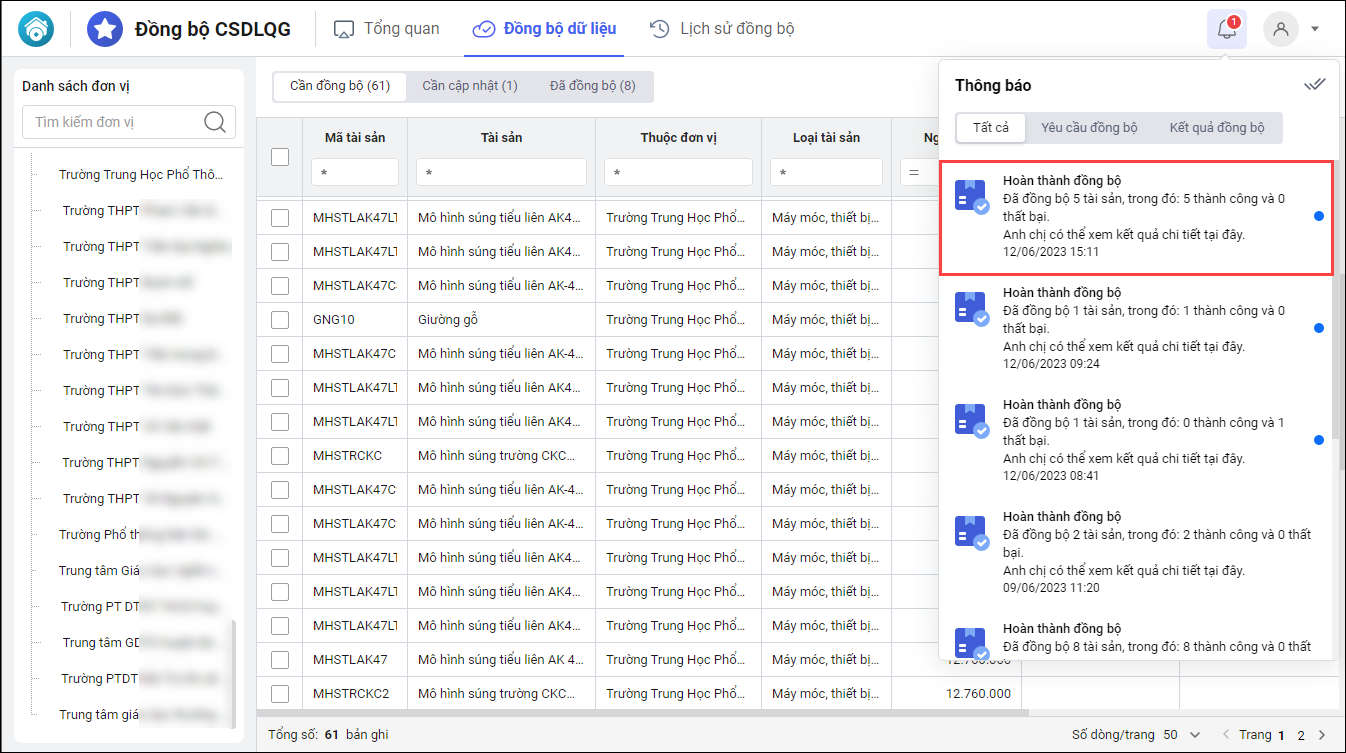Mark all notifications read with double-check icon

1315,85
